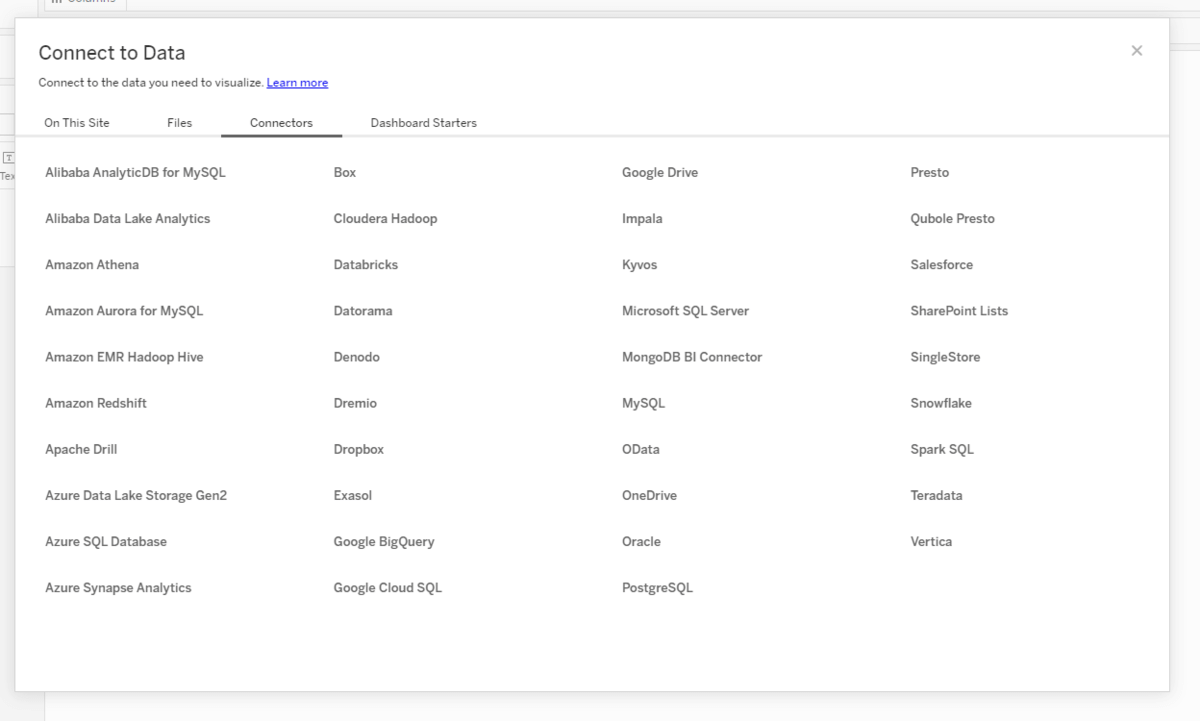The width and height of the screenshot is (1200, 721).
Task: Choose the Apache Drill connector
Action: pos(81,449)
